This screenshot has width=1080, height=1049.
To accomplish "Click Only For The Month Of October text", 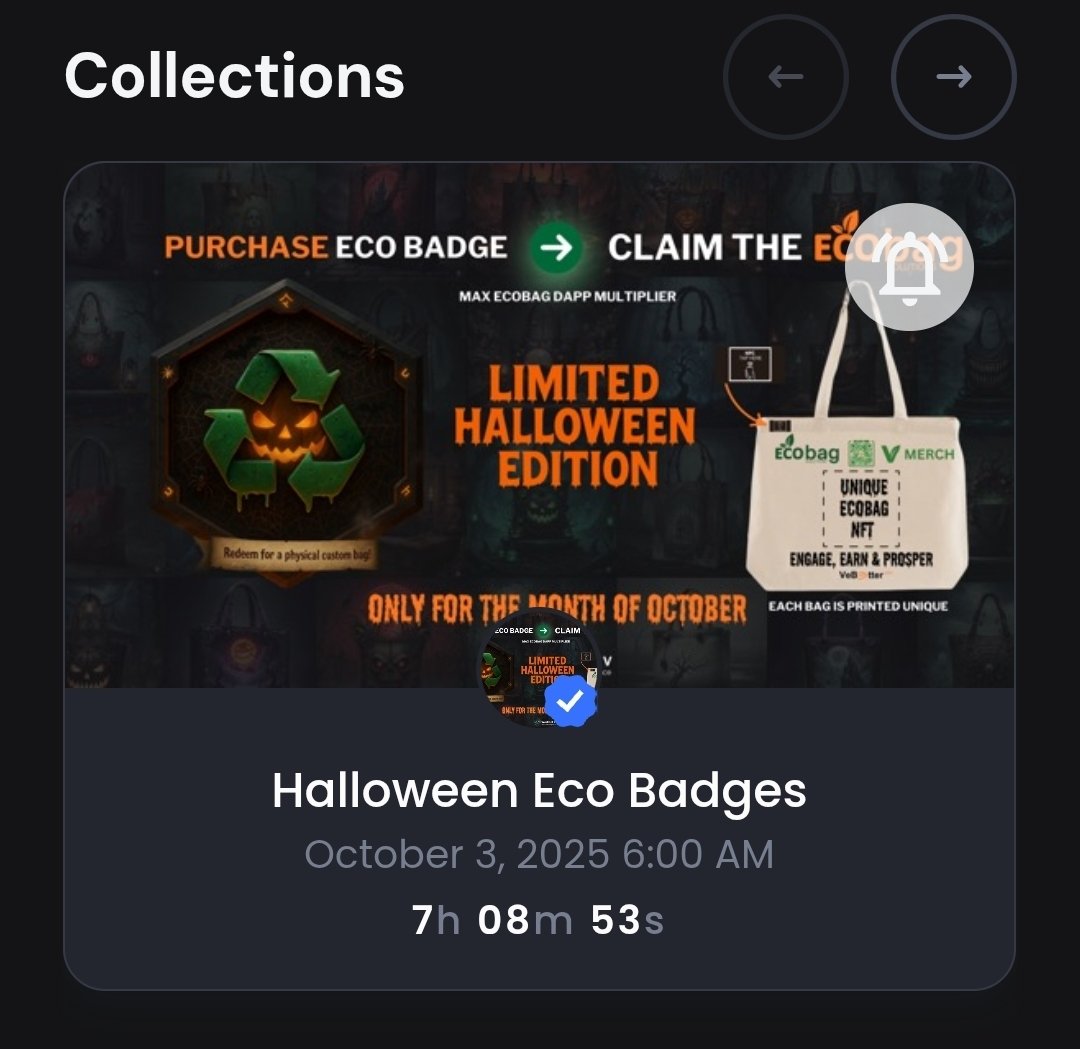I will [x=556, y=608].
